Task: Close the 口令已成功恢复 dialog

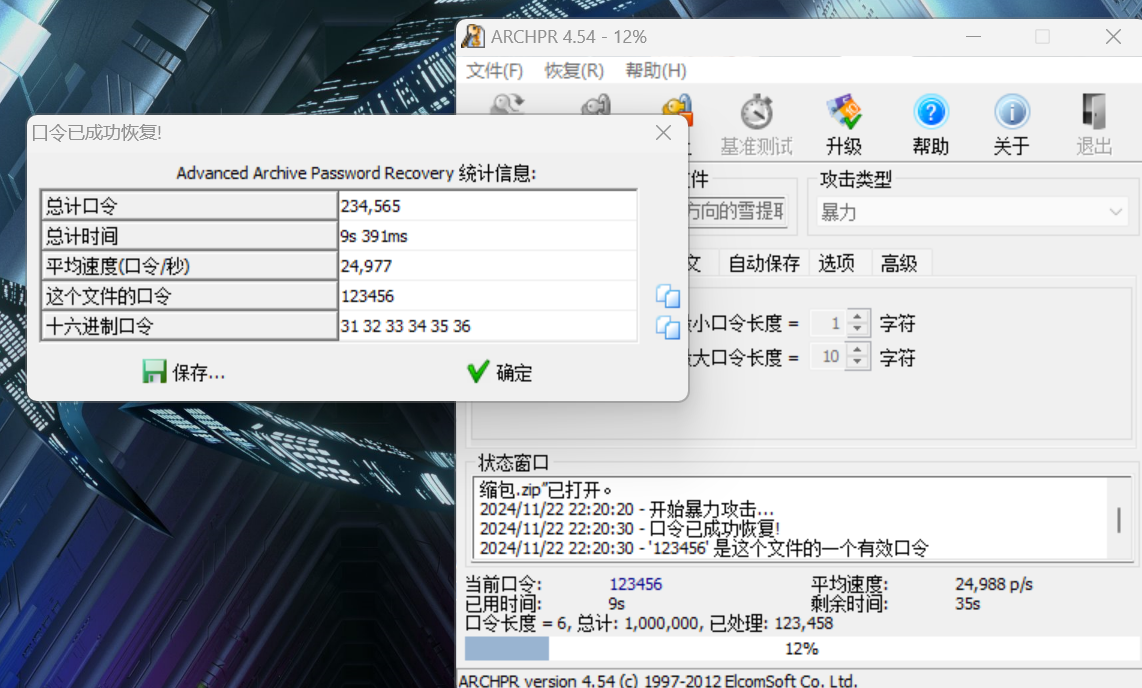Action: pos(663,133)
